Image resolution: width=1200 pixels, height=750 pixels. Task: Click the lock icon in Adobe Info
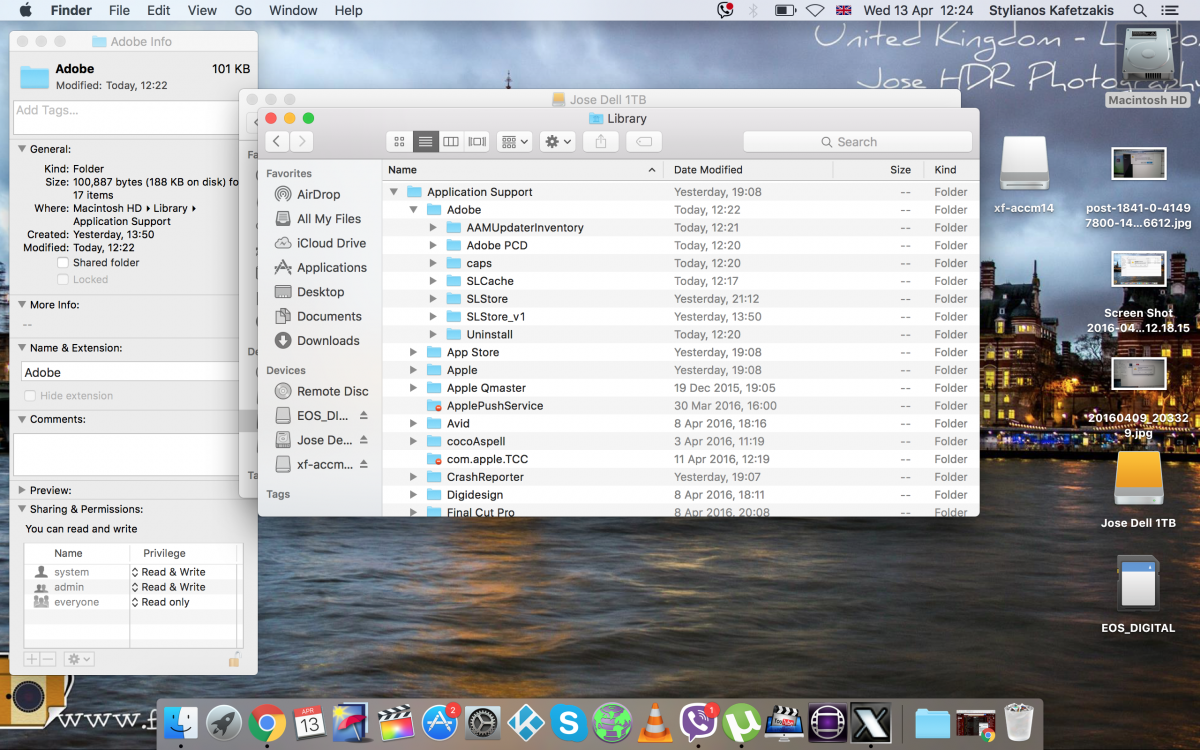(234, 659)
